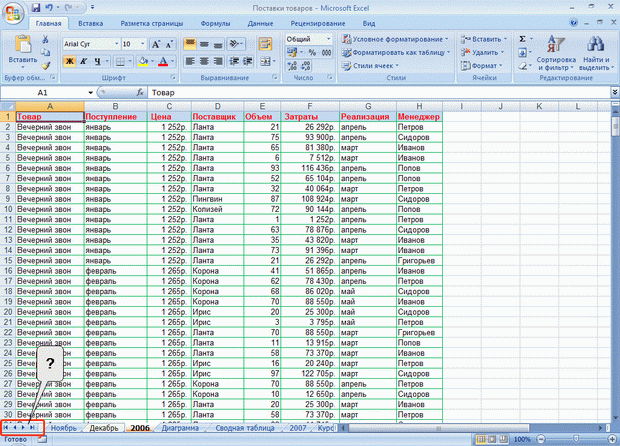The image size is (620, 446).
Task: Click the zoom slider handle
Action: (x=576, y=439)
